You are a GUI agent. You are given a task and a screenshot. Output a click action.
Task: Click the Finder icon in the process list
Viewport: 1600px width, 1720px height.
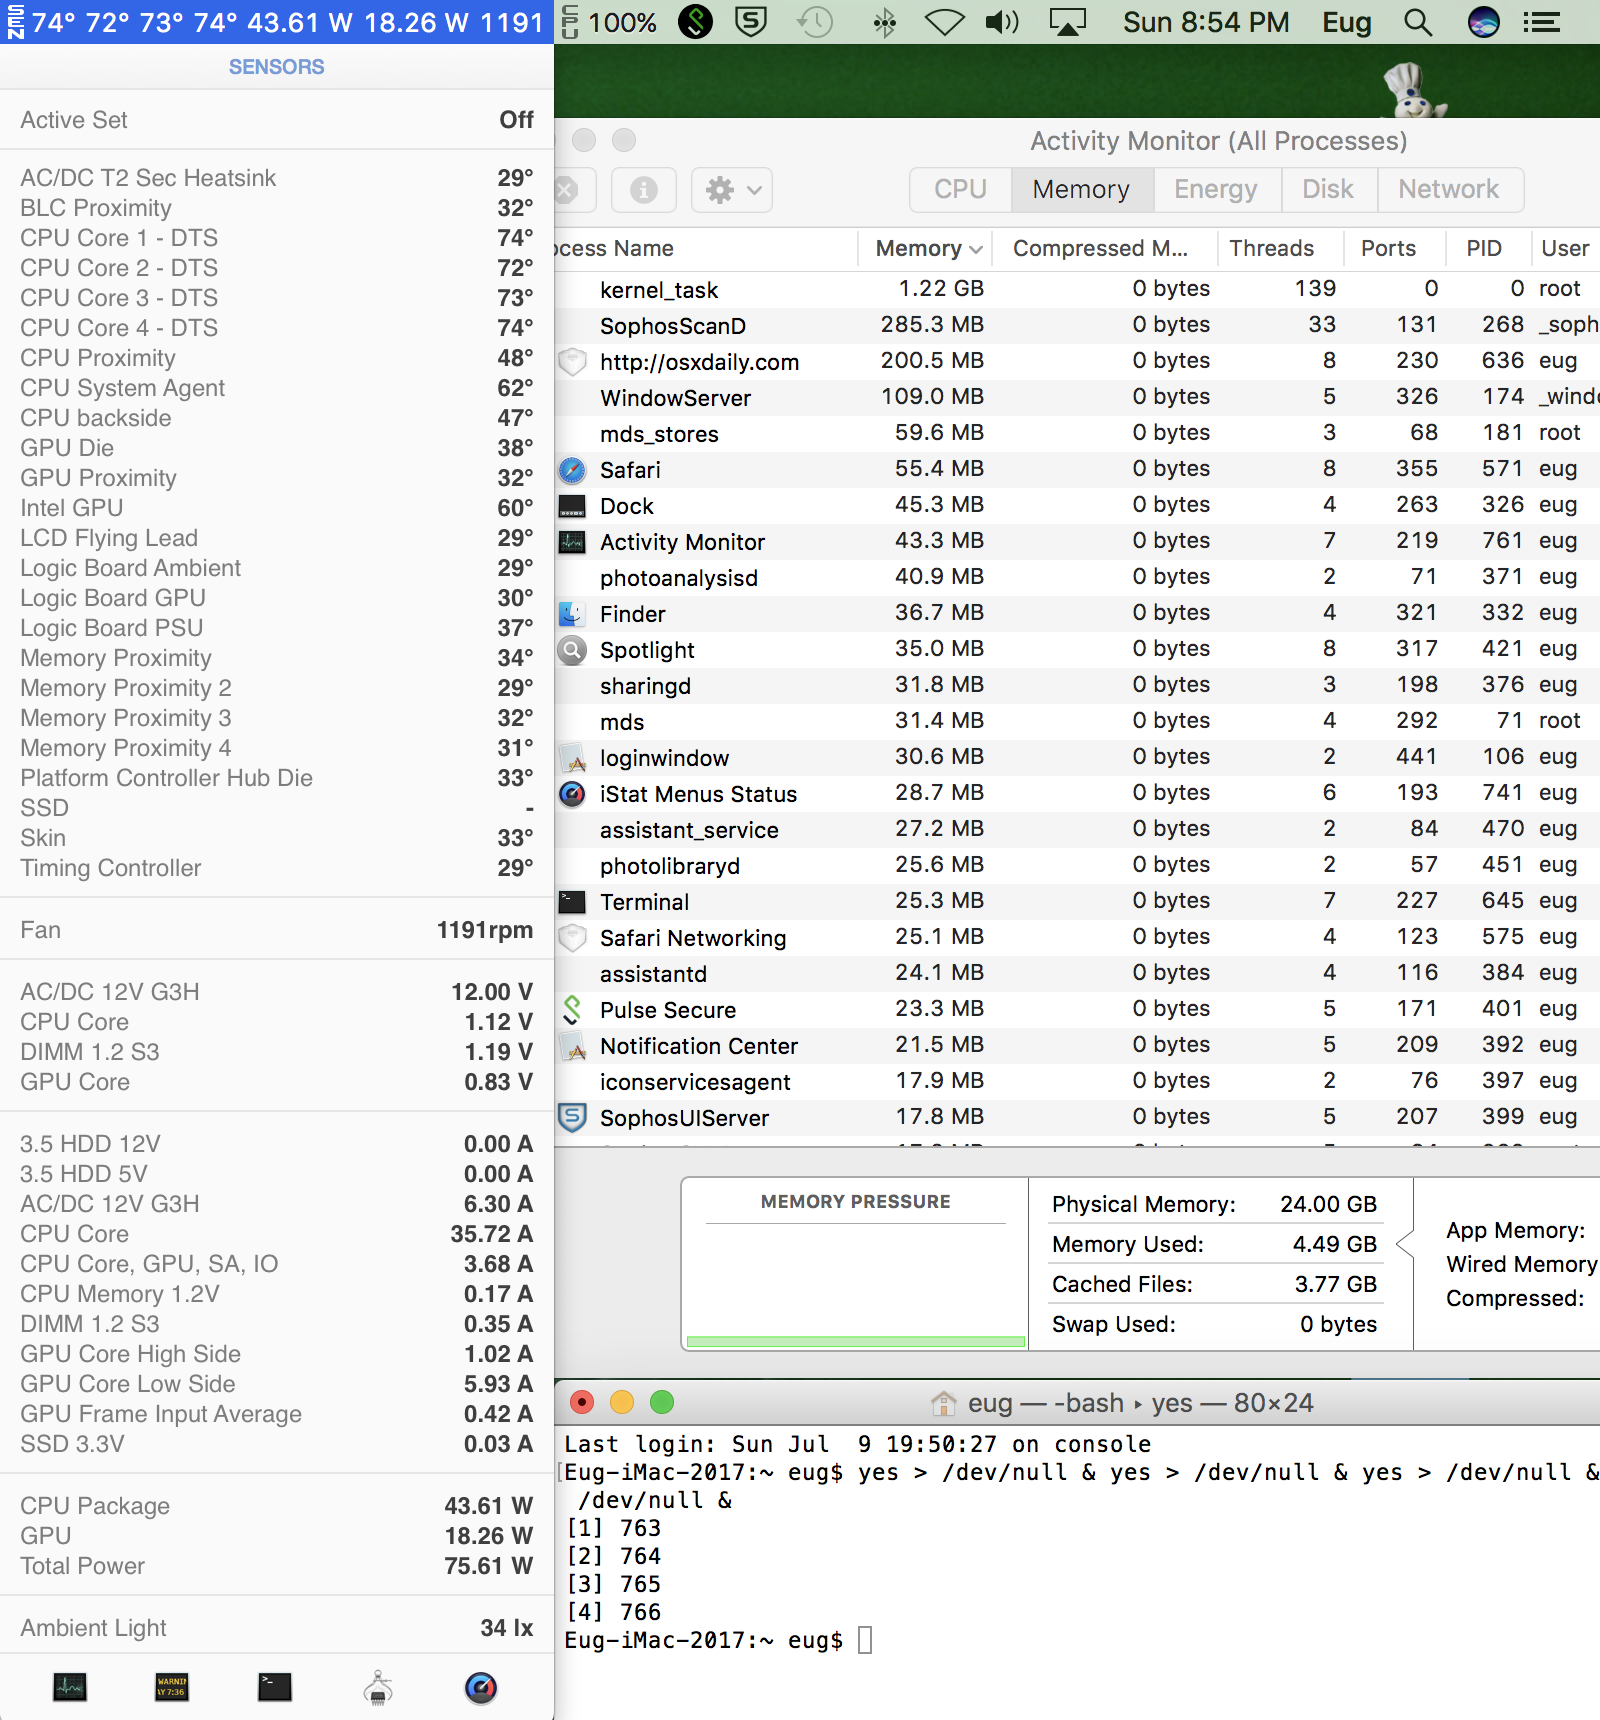point(572,614)
